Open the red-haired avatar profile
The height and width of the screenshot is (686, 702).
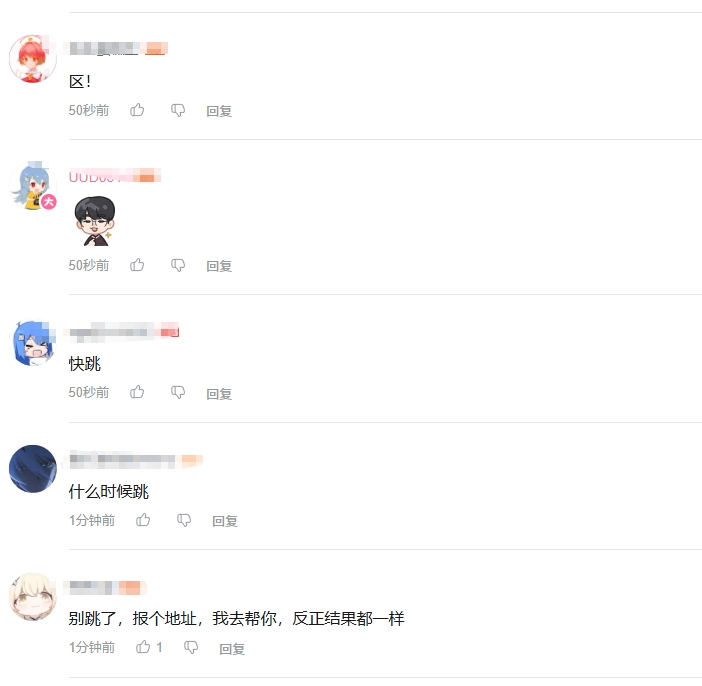coord(33,59)
